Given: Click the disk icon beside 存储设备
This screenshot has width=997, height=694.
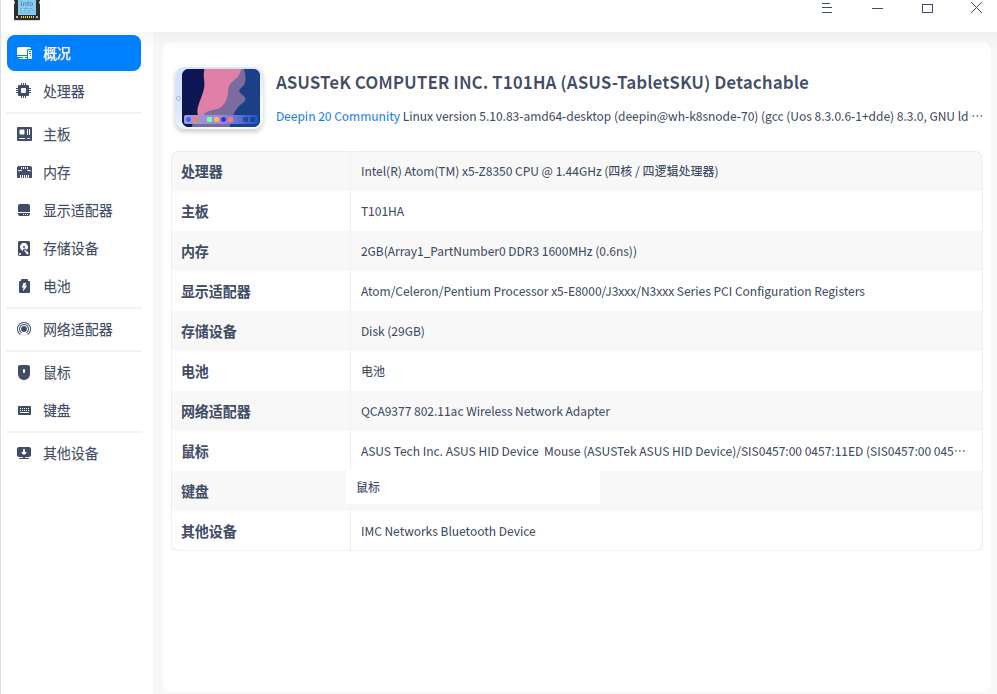Looking at the screenshot, I should click(24, 249).
